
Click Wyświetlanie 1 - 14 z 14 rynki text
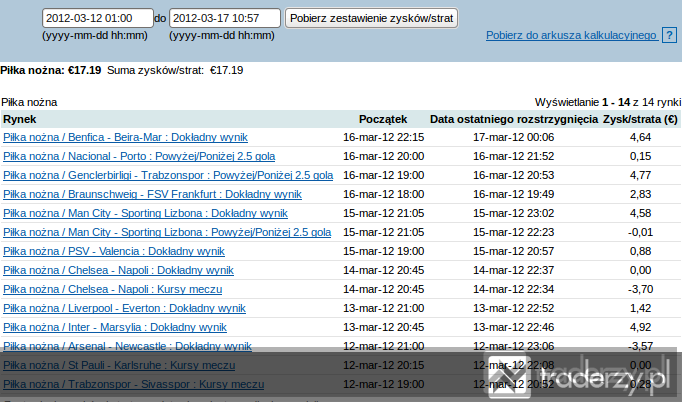point(608,102)
